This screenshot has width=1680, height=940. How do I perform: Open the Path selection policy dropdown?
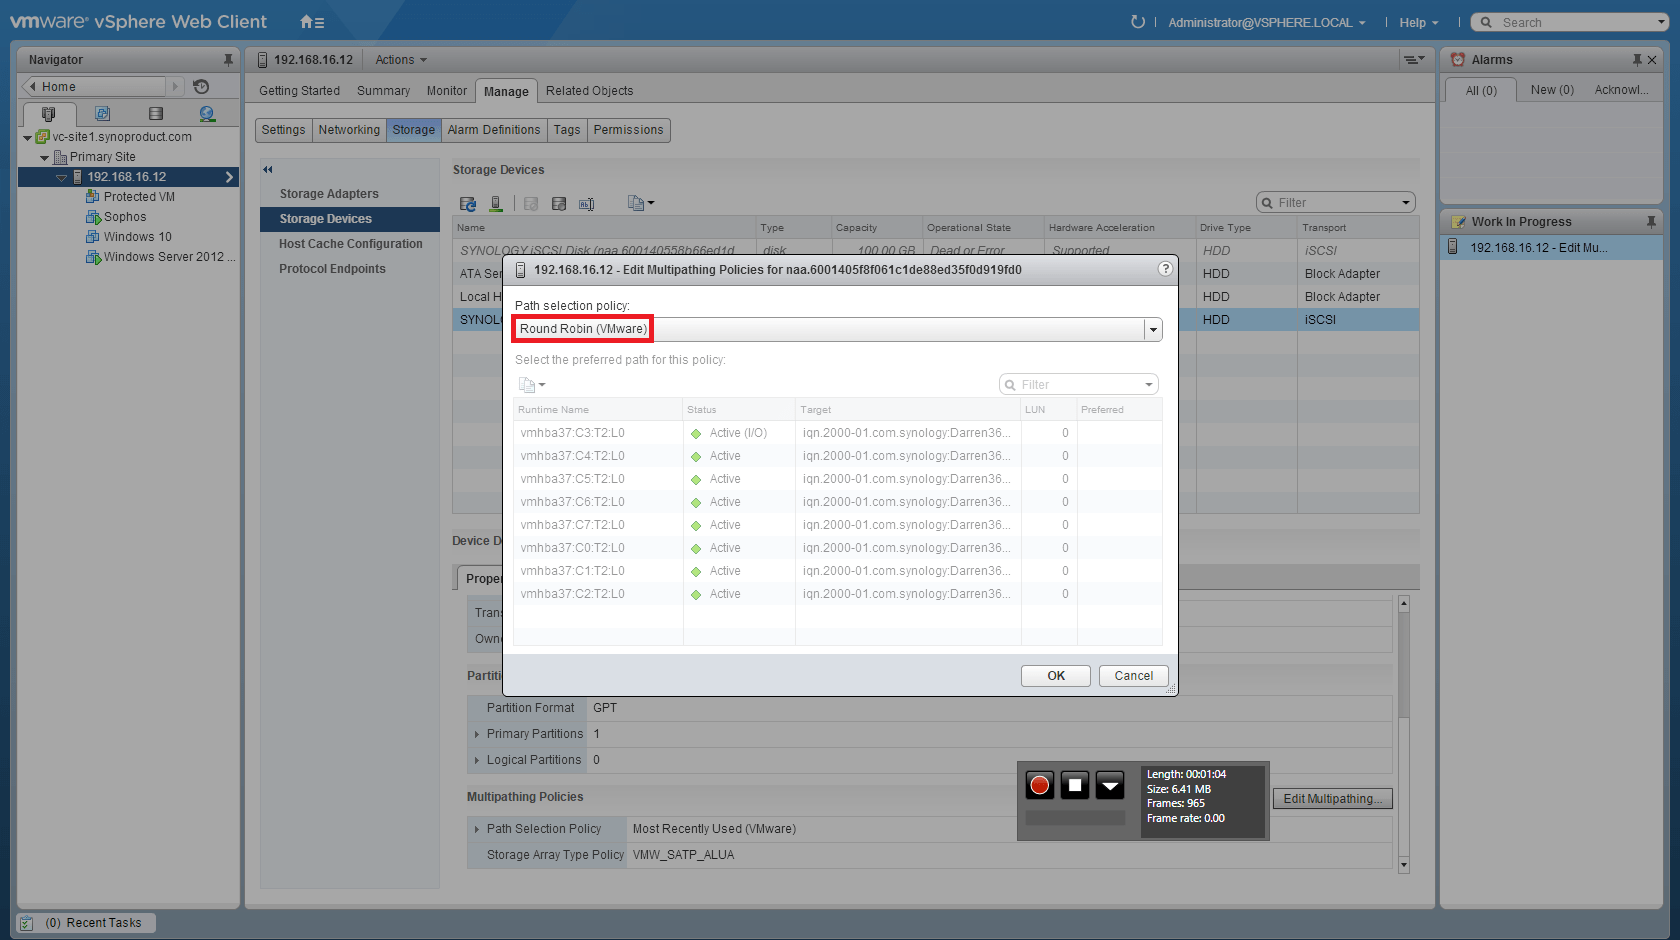(x=1152, y=329)
